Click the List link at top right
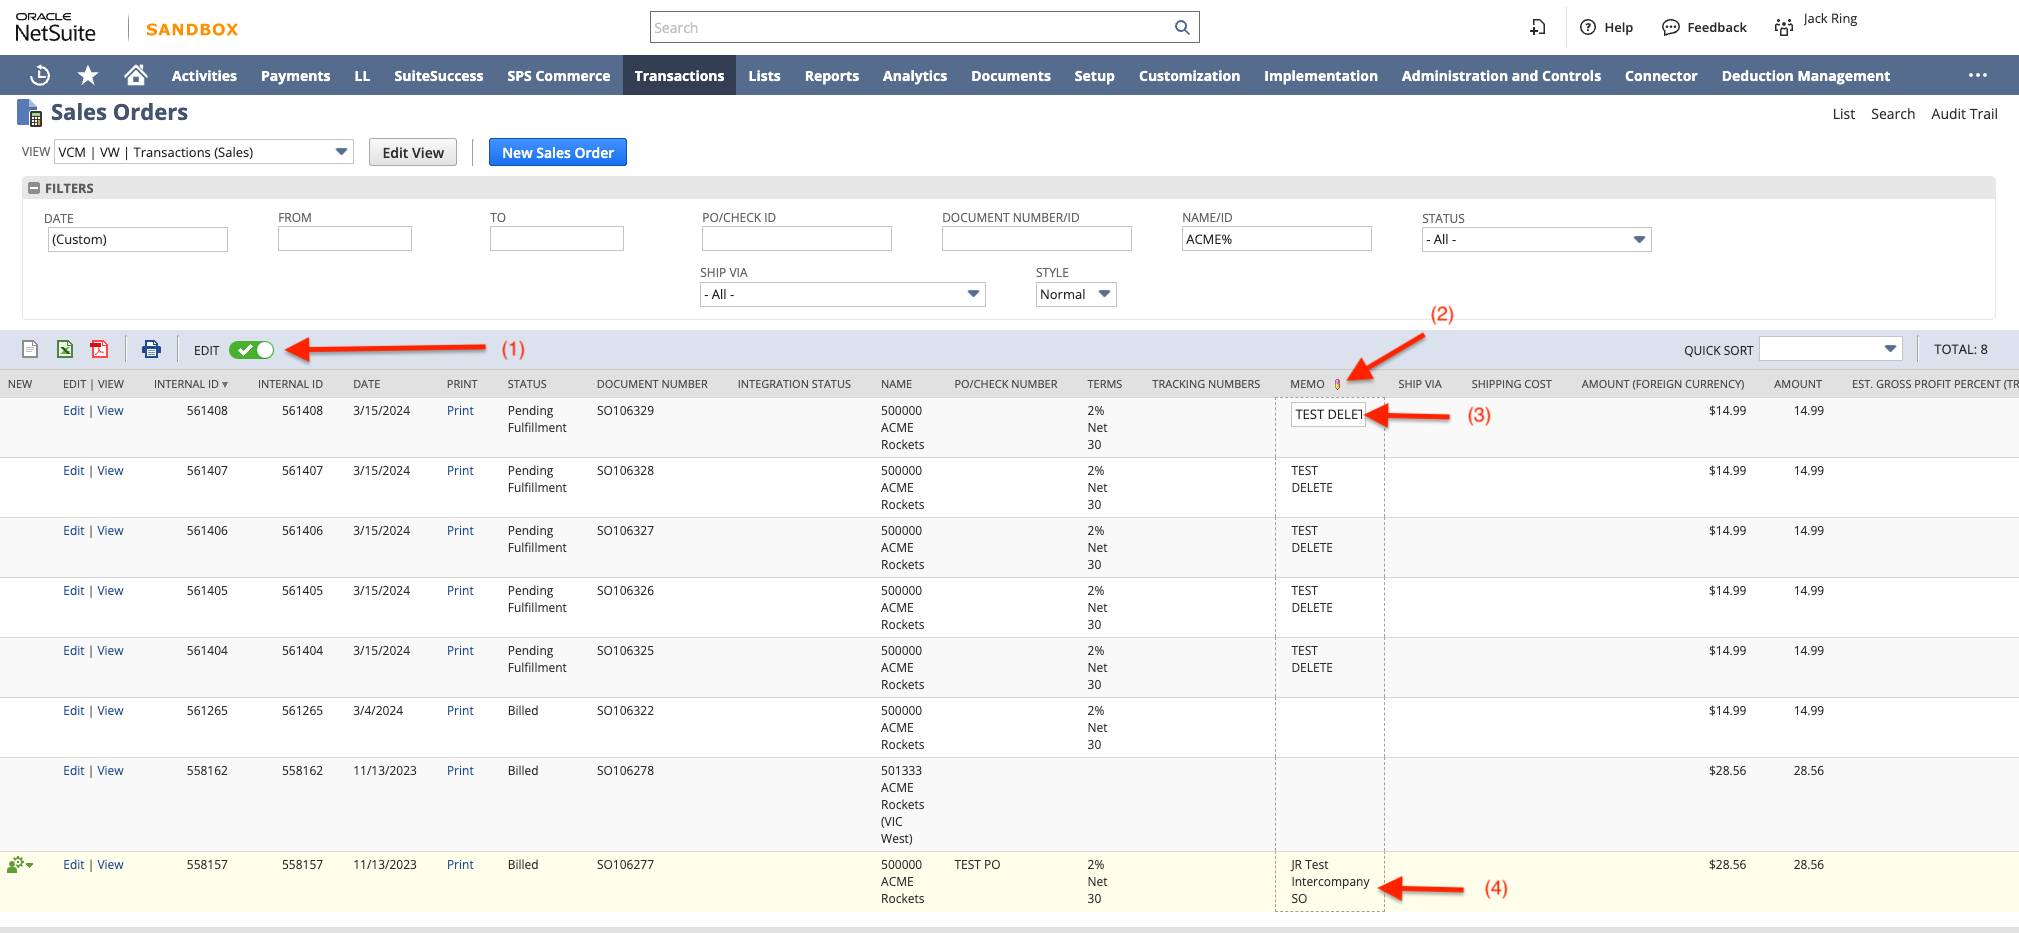 (1843, 114)
